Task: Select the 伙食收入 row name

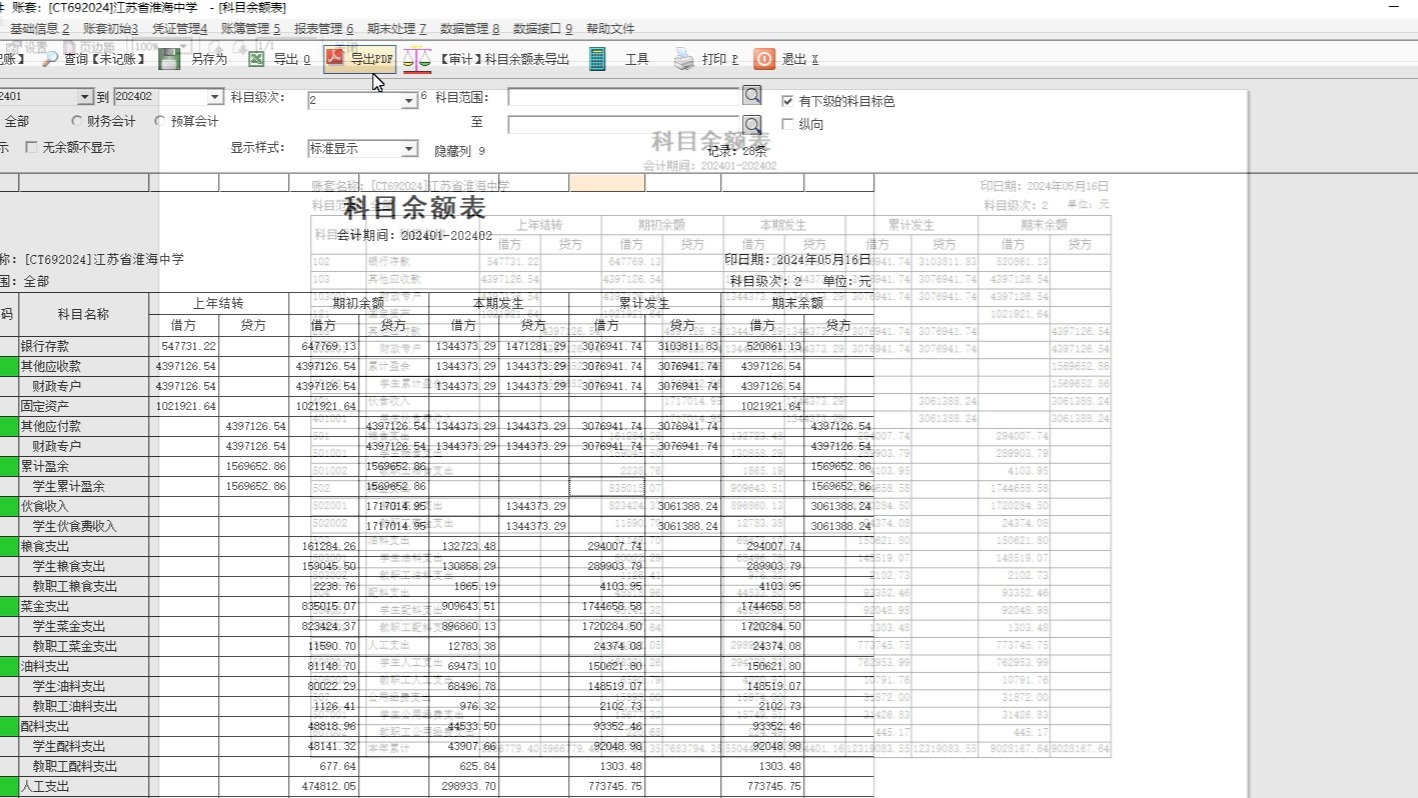Action: (45, 506)
